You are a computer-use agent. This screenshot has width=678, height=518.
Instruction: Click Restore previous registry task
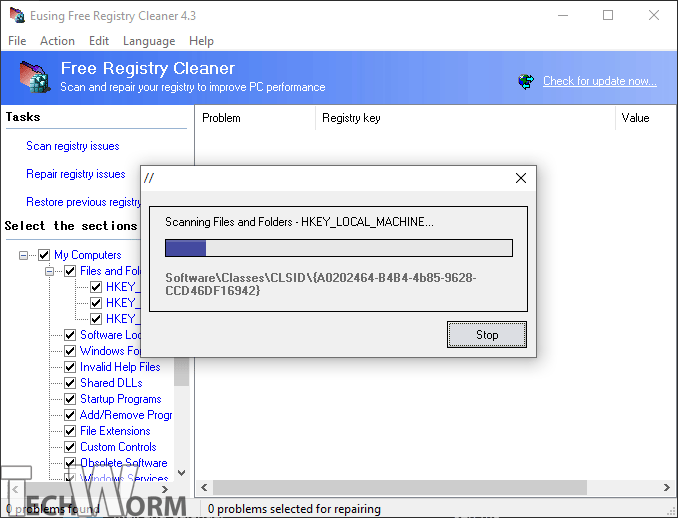83,202
